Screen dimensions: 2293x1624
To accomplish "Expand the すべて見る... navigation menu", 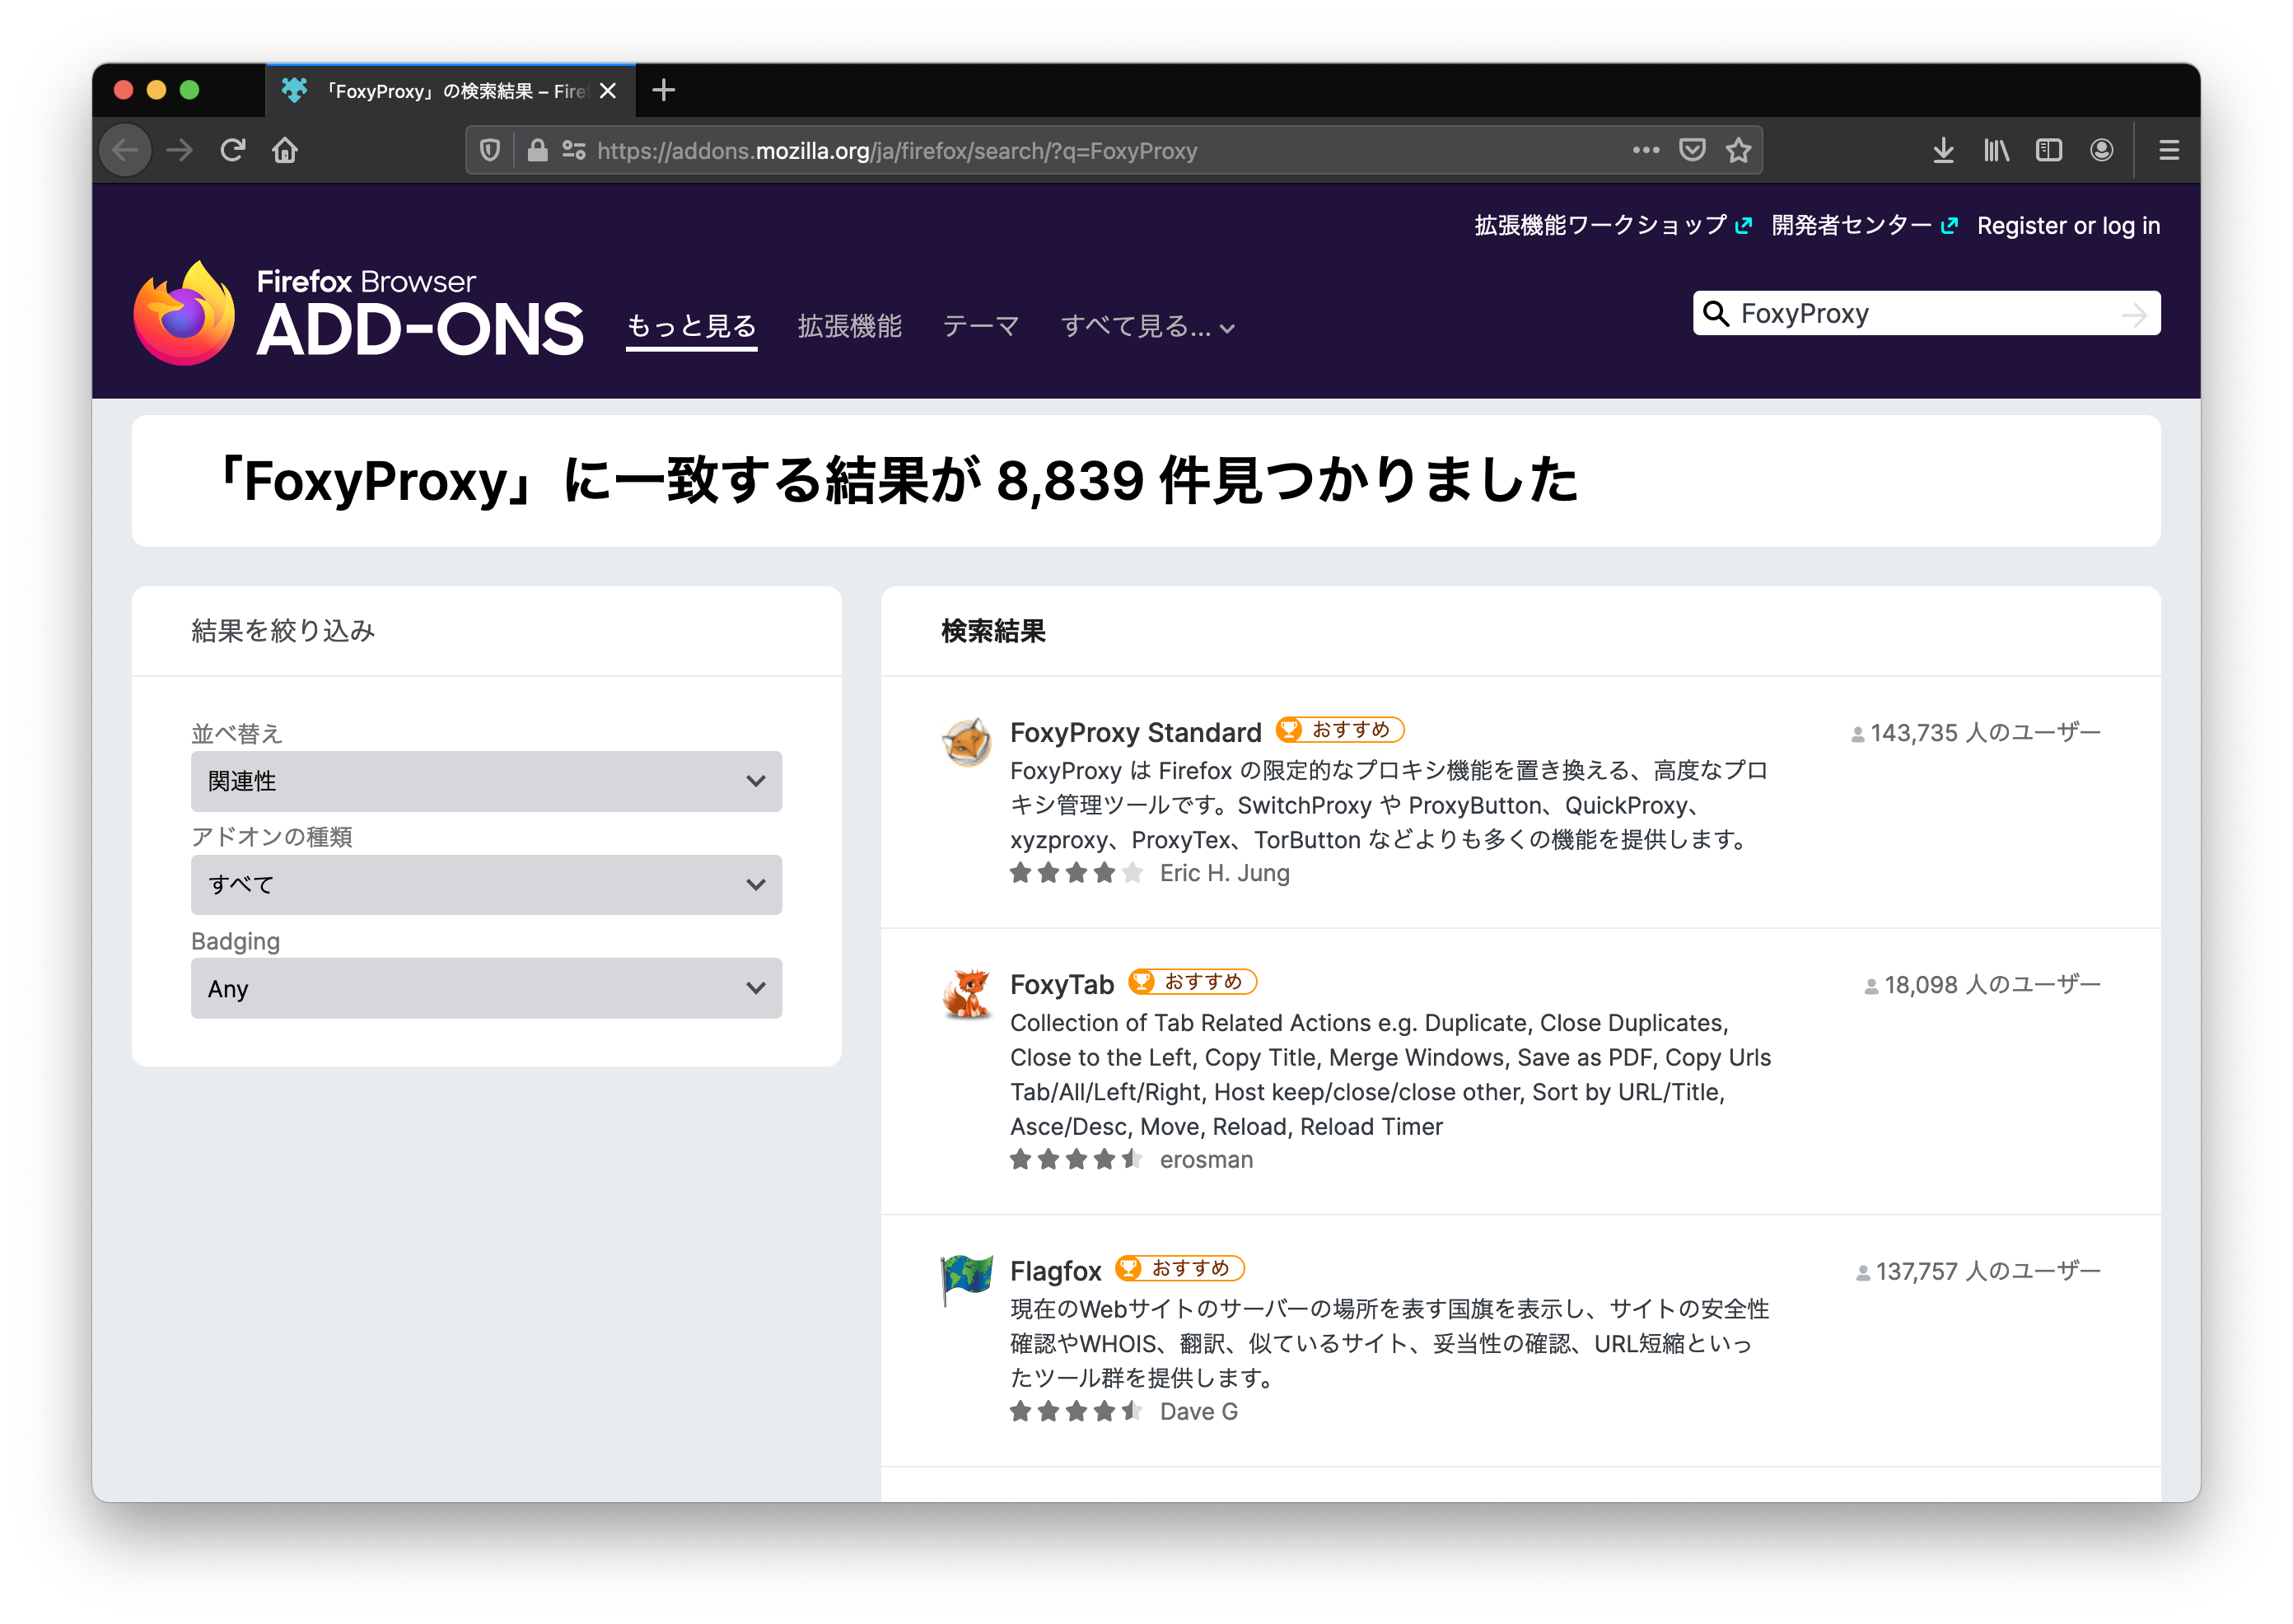I will pyautogui.click(x=1147, y=327).
